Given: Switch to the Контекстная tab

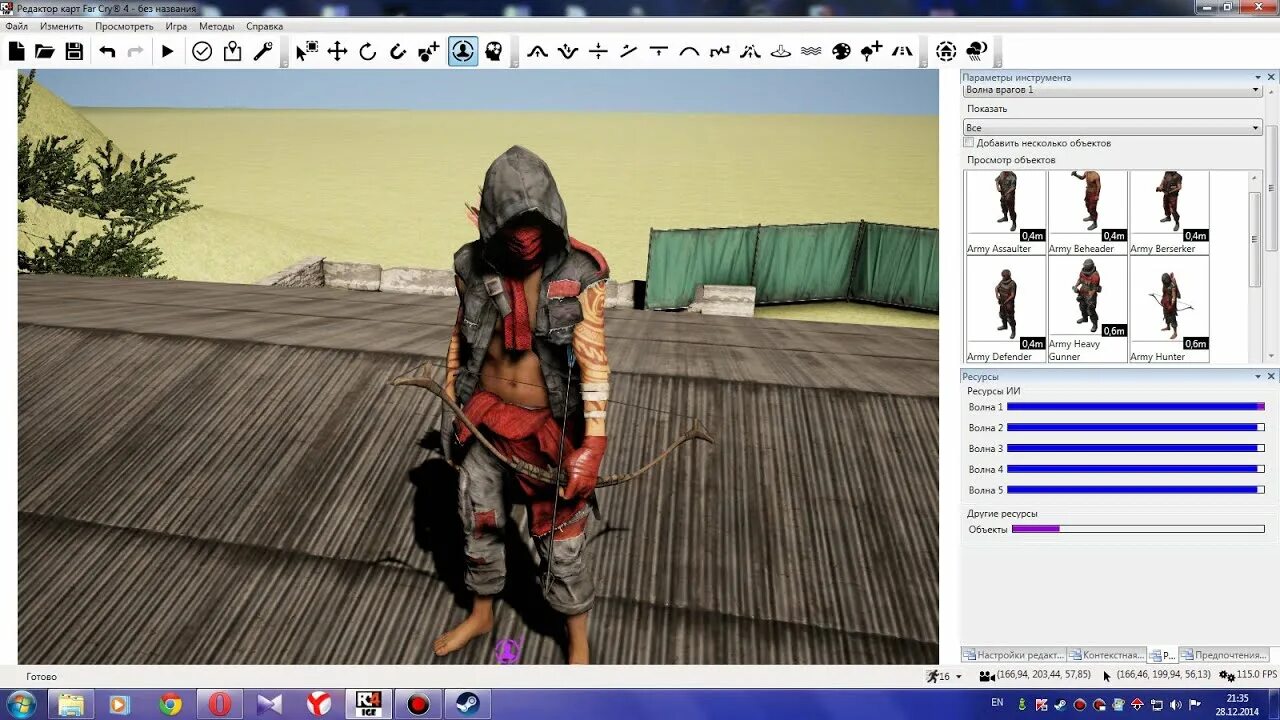Looking at the screenshot, I should click(x=1106, y=655).
